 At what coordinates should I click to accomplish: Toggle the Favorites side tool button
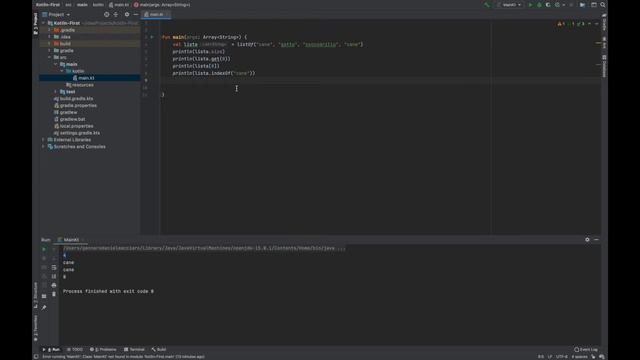point(36,328)
